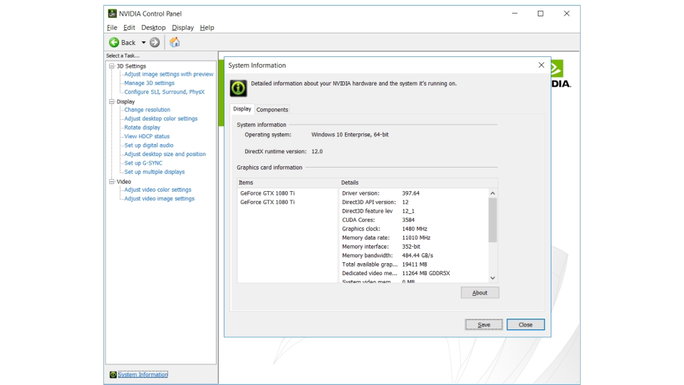Click the Dedicated video memory row
This screenshot has height=385, width=684.
(414, 273)
